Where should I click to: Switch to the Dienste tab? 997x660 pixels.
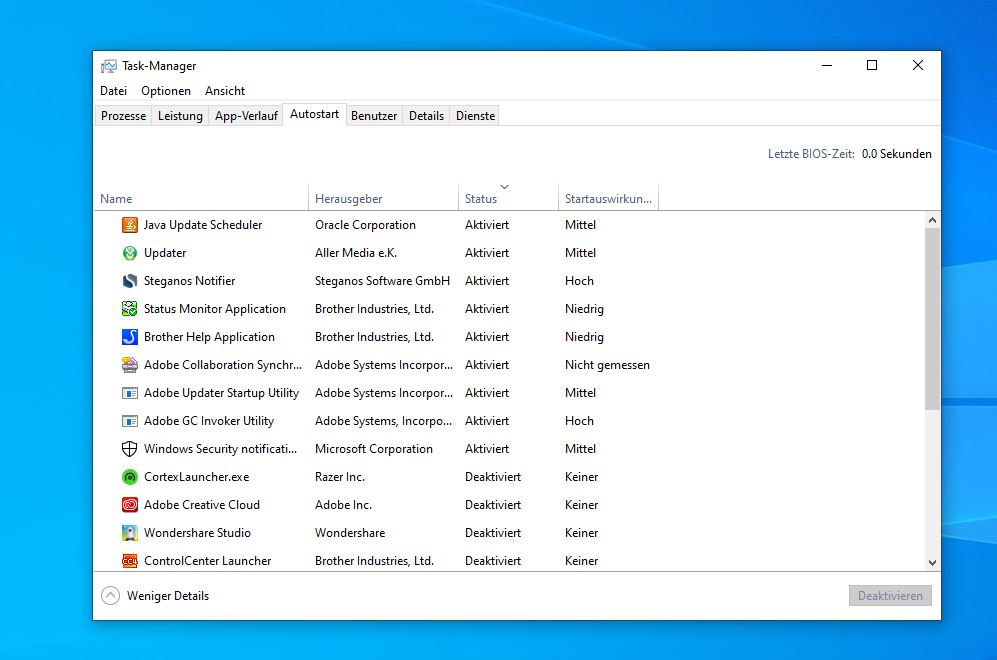[x=476, y=116]
